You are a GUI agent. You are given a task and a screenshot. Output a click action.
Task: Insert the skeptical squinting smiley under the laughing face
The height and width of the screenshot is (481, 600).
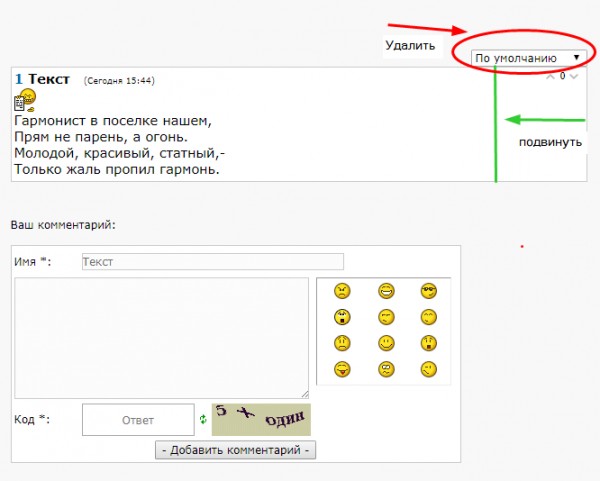point(386,317)
